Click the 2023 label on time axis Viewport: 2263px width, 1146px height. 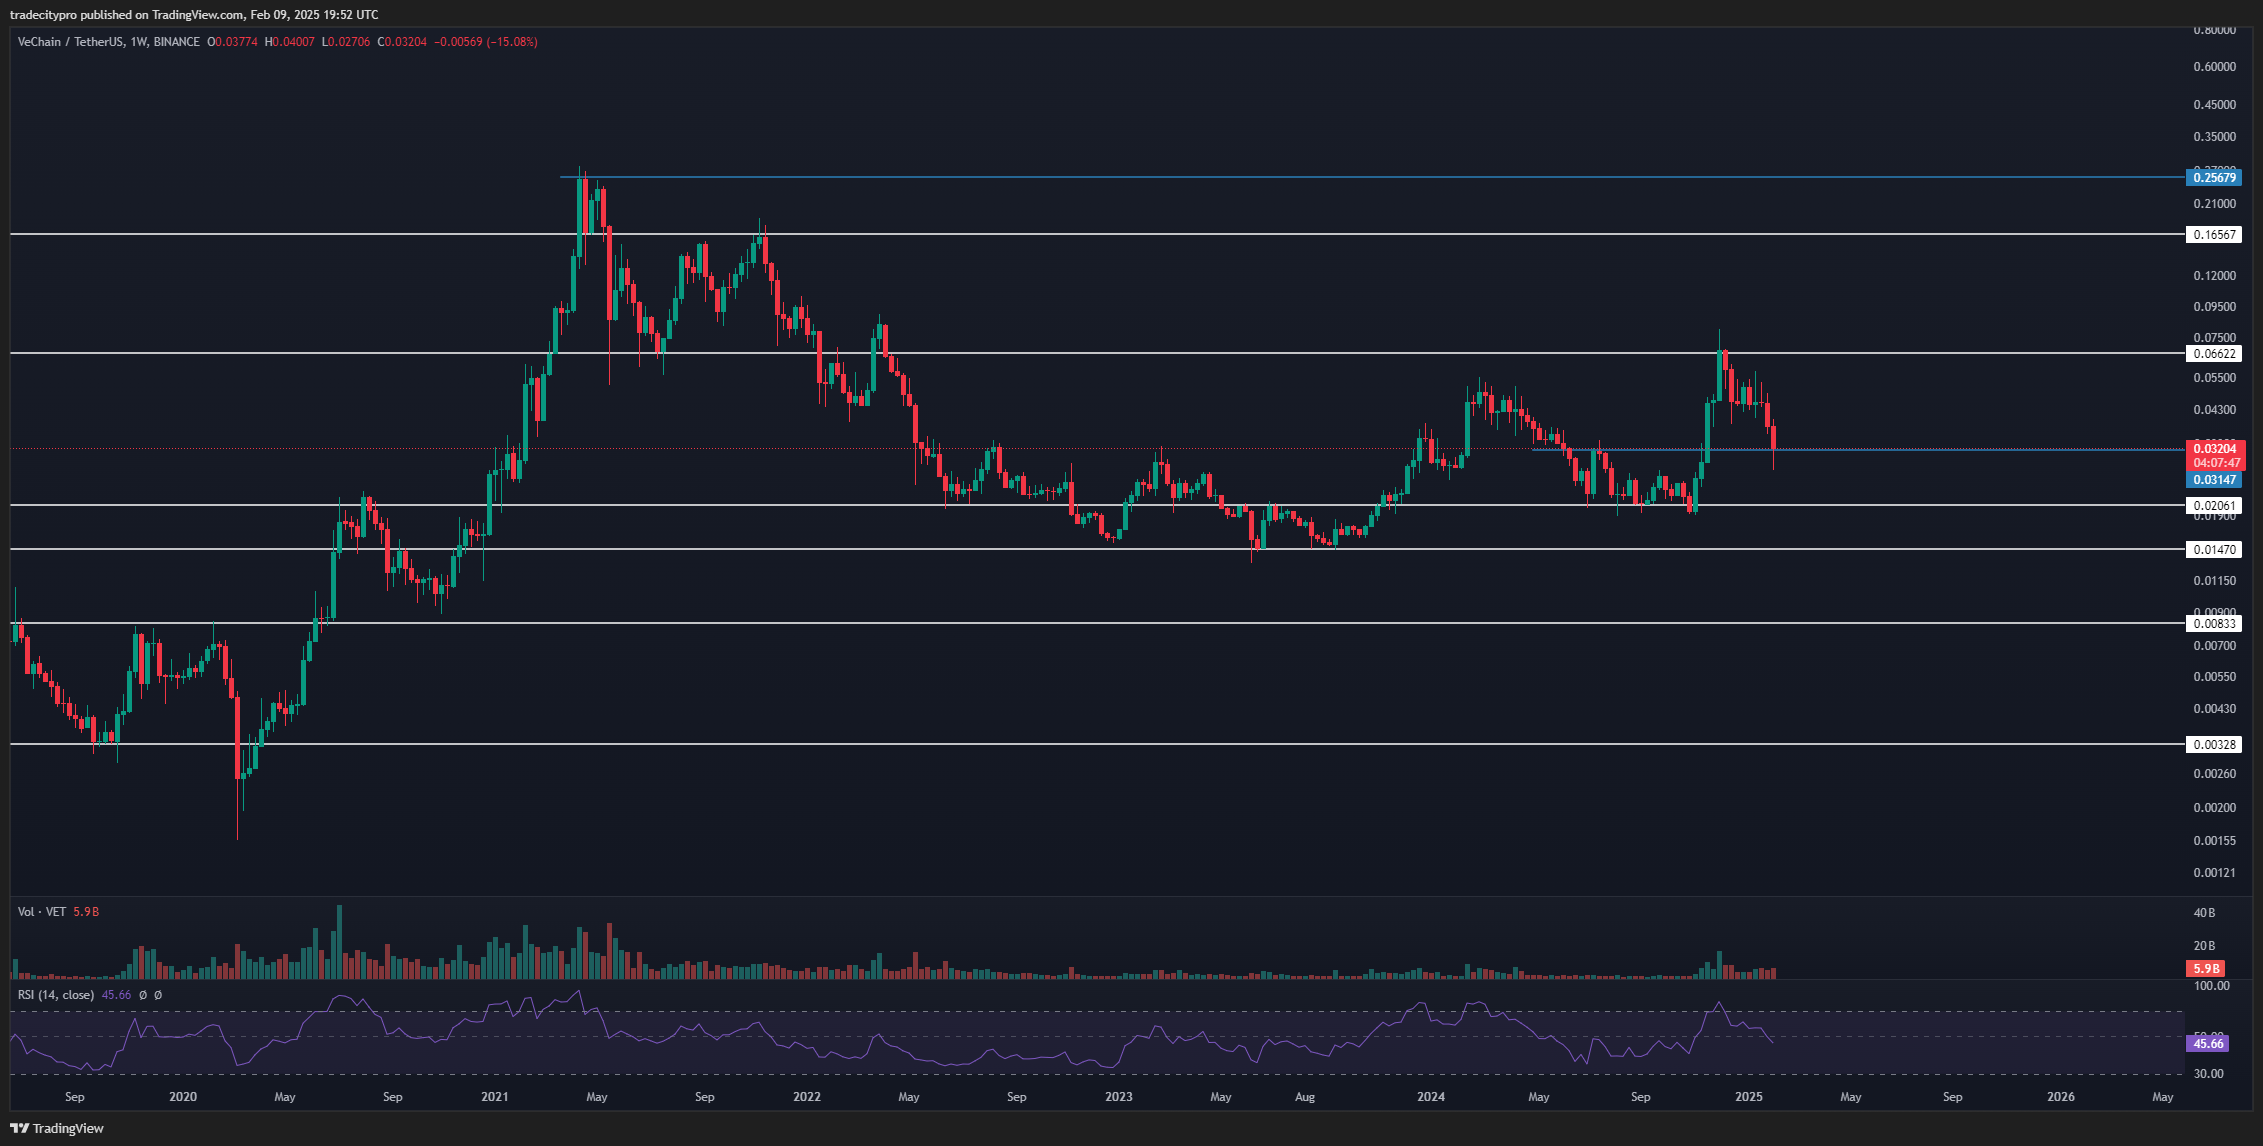[1119, 1097]
